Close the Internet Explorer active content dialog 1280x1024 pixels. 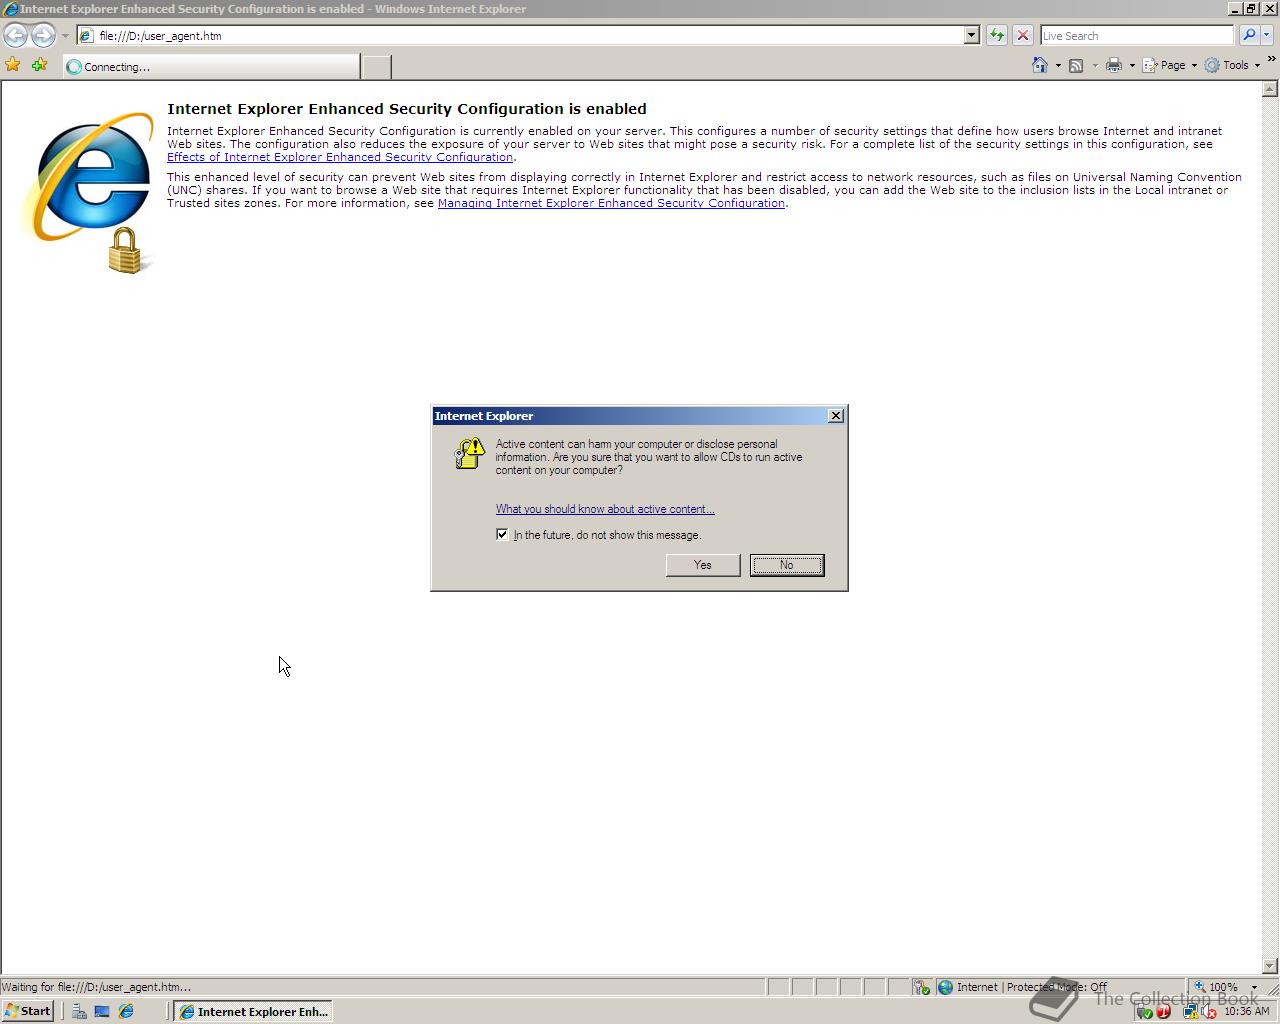pyautogui.click(x=836, y=416)
